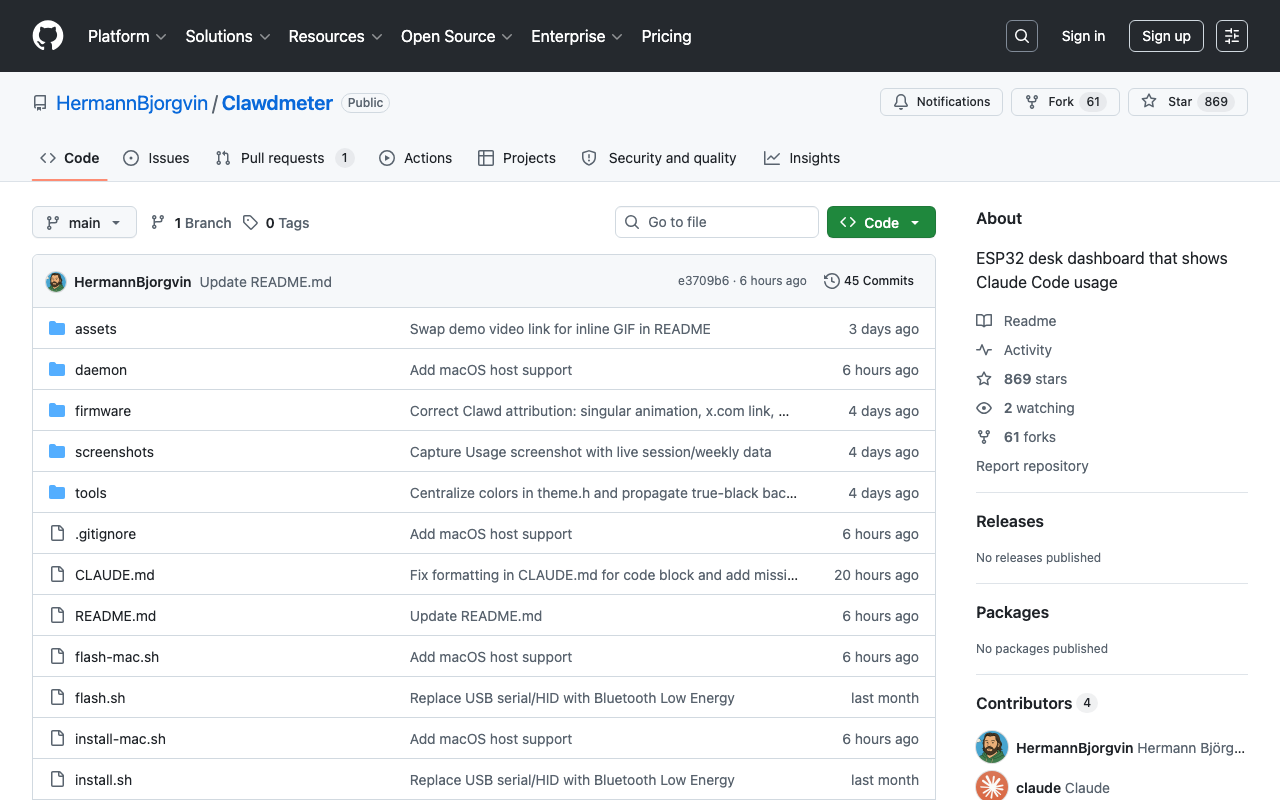Click the Go to file search field
The image size is (1280, 800).
(x=717, y=222)
